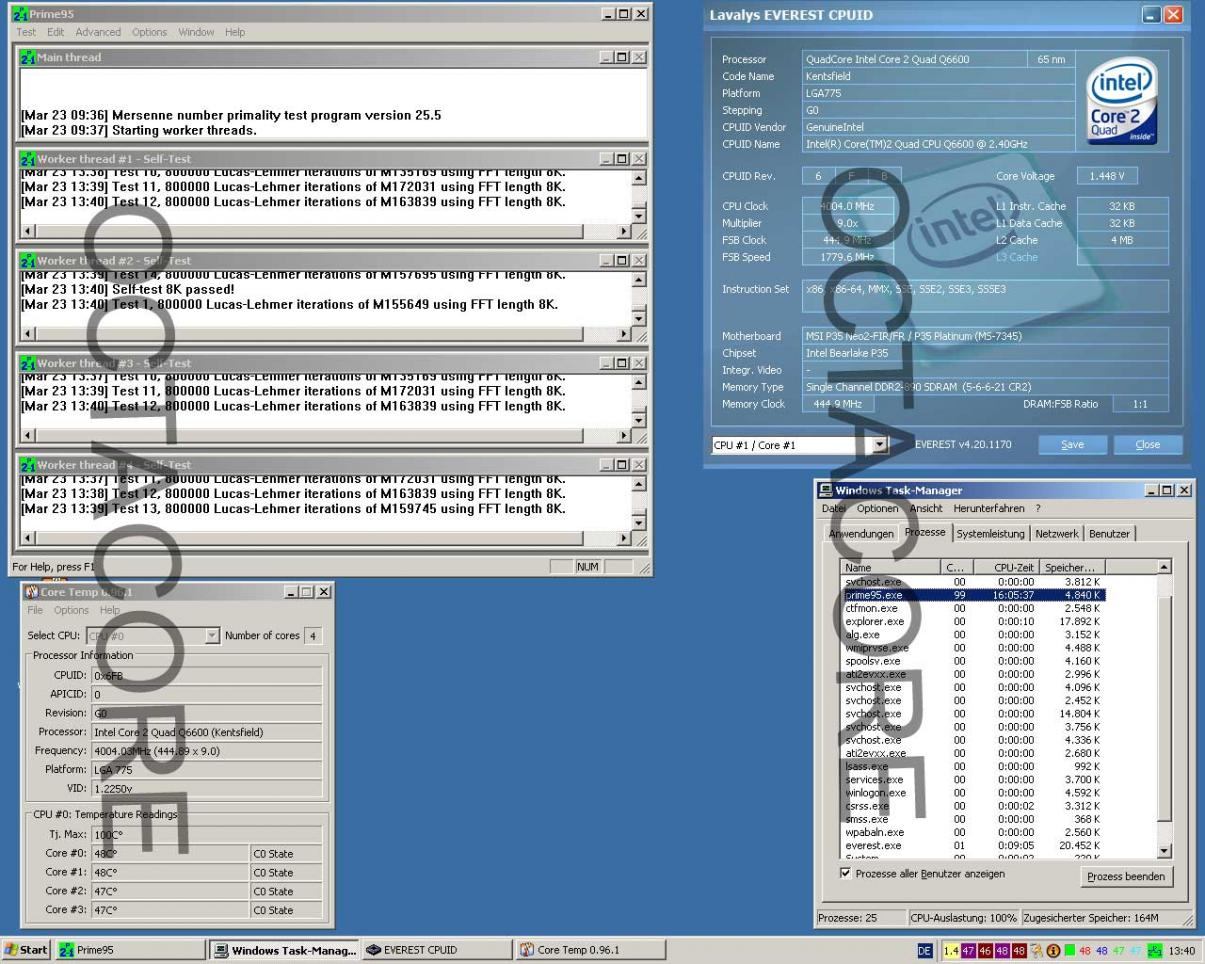Switch to the Systemleistung tab
The width and height of the screenshot is (1205, 964).
pyautogui.click(x=990, y=534)
